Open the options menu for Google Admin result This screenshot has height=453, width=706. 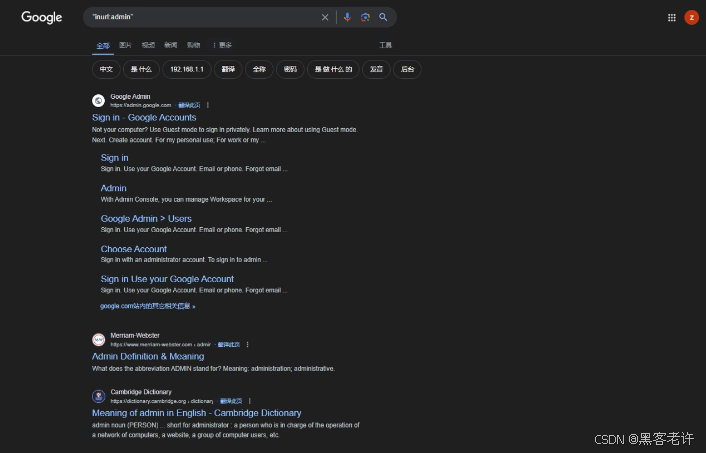point(208,105)
